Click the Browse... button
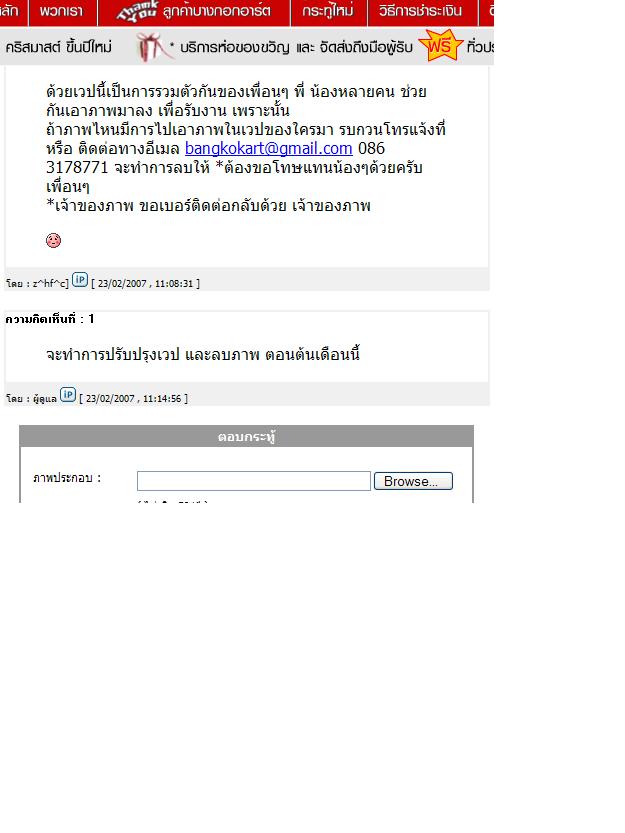This screenshot has width=625, height=833. (x=413, y=481)
